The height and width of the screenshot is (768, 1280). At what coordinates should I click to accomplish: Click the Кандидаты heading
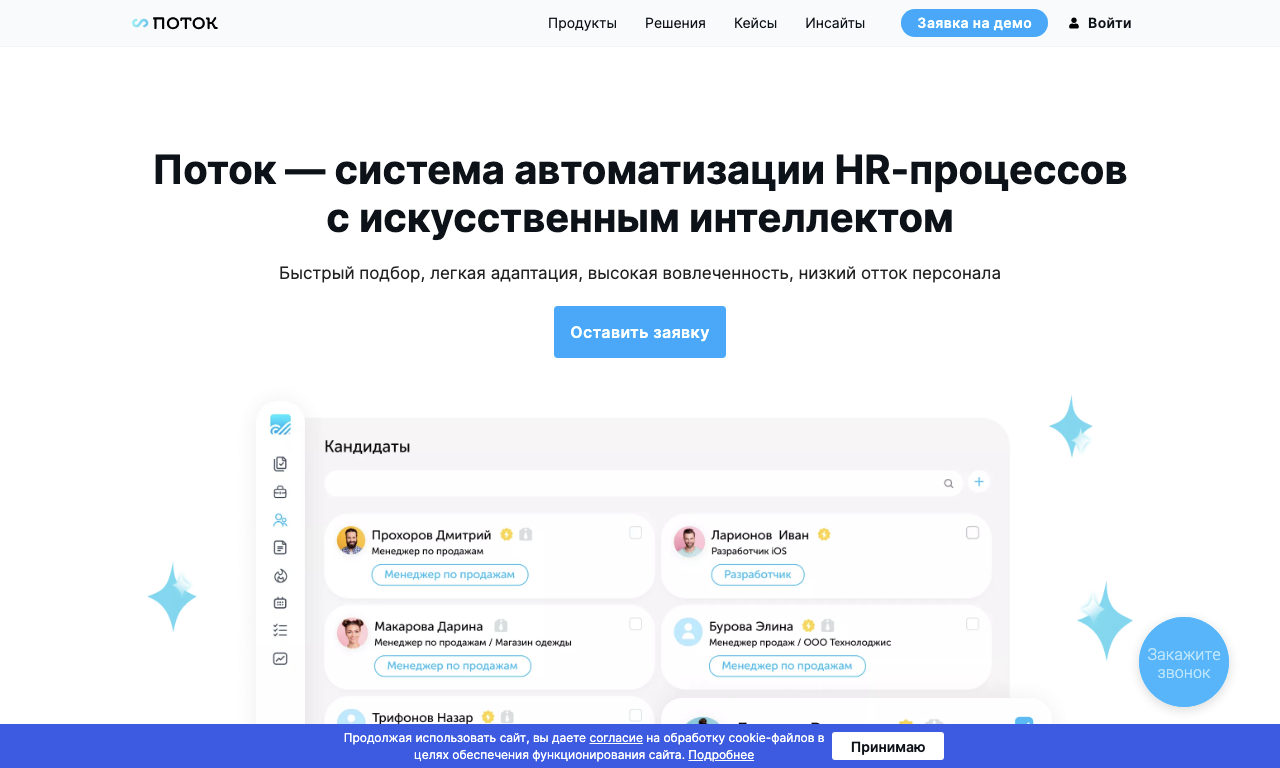(x=367, y=446)
